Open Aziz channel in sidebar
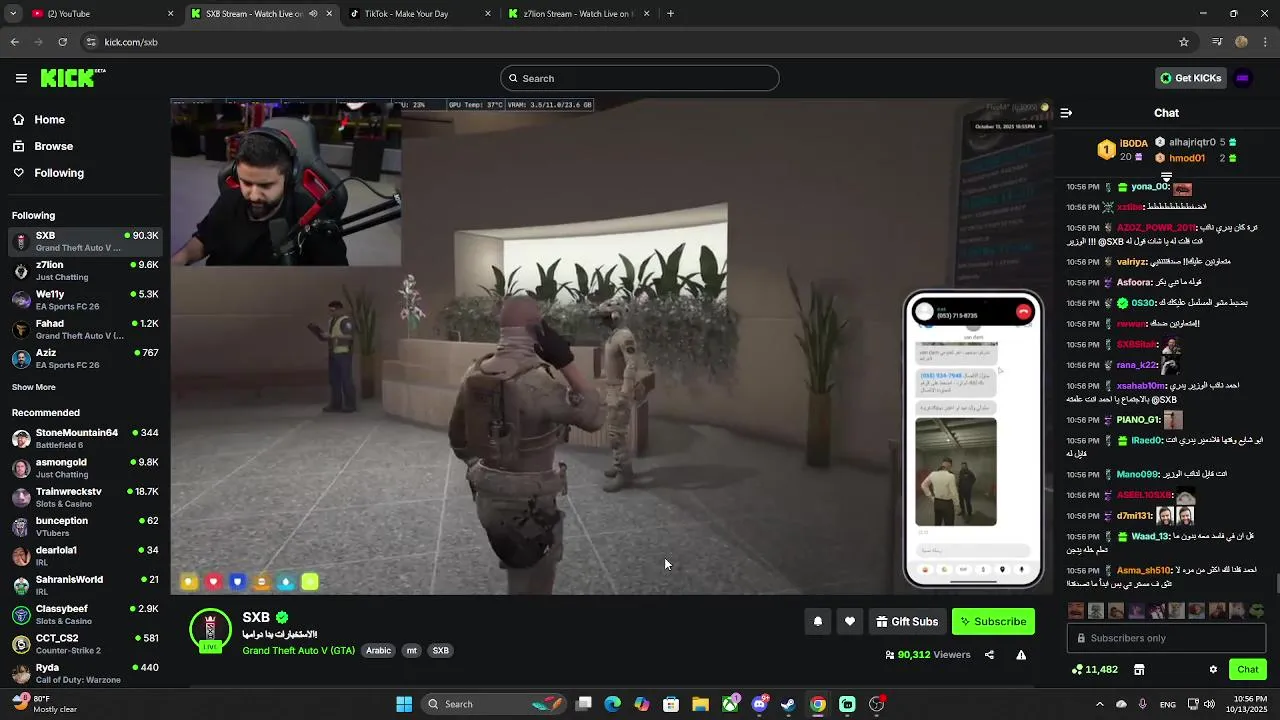 85,358
